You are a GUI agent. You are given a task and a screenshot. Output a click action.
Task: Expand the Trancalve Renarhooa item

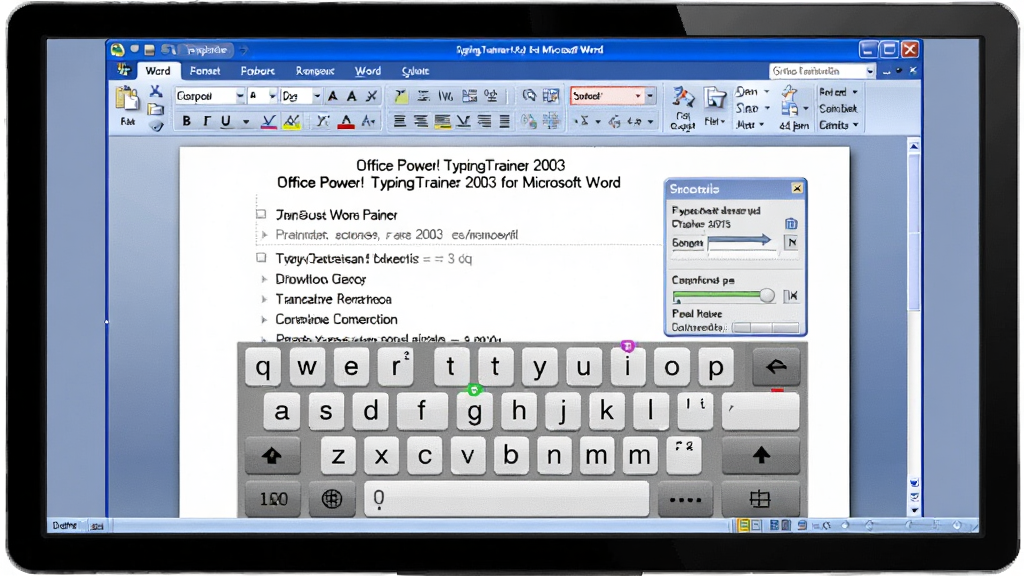click(264, 300)
